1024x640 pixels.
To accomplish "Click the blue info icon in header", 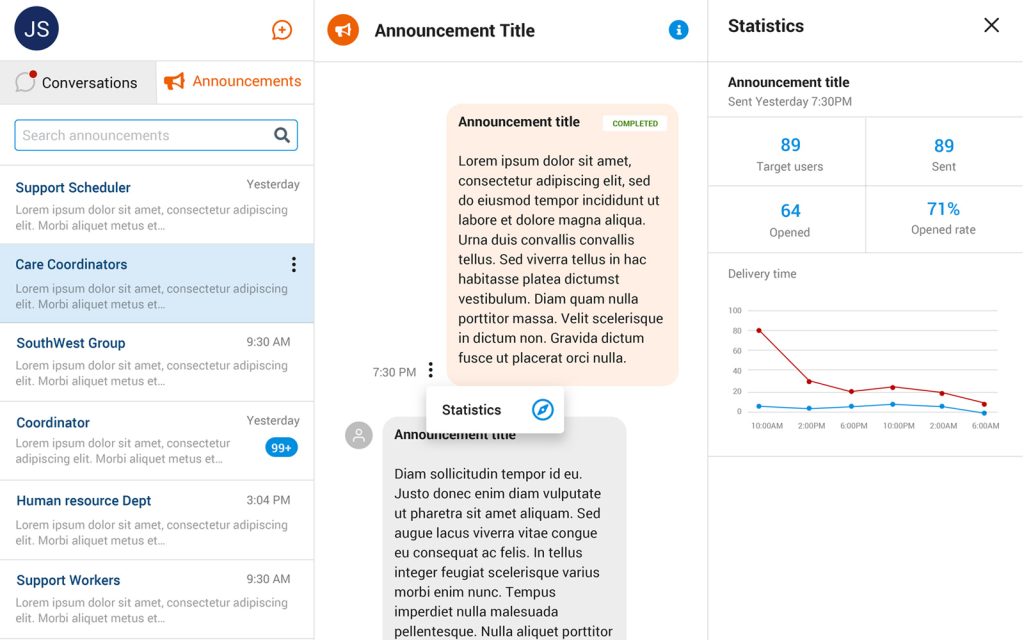I will [x=678, y=30].
